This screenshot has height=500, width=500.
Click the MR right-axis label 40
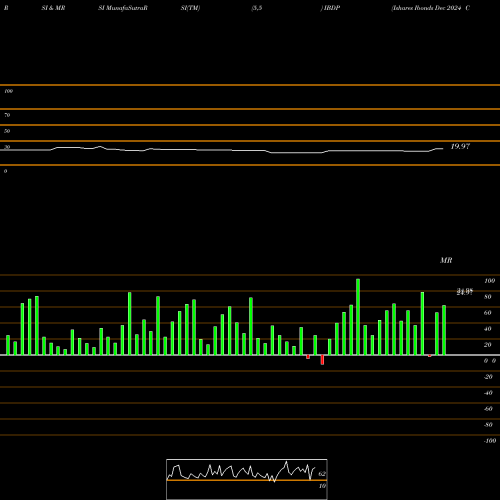pyautogui.click(x=488, y=329)
